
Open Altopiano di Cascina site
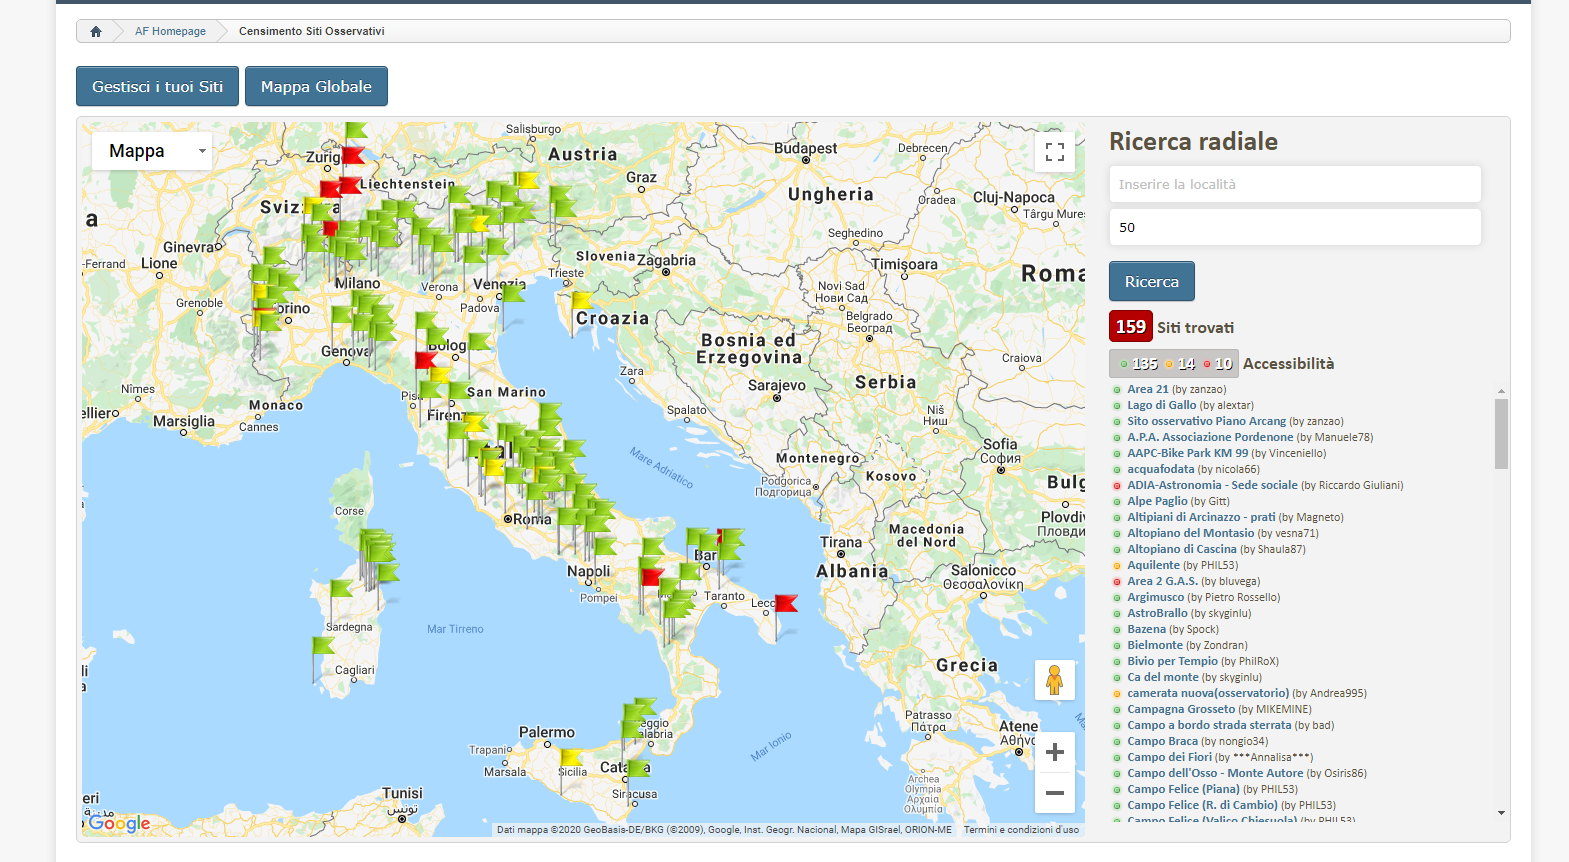tap(1182, 550)
